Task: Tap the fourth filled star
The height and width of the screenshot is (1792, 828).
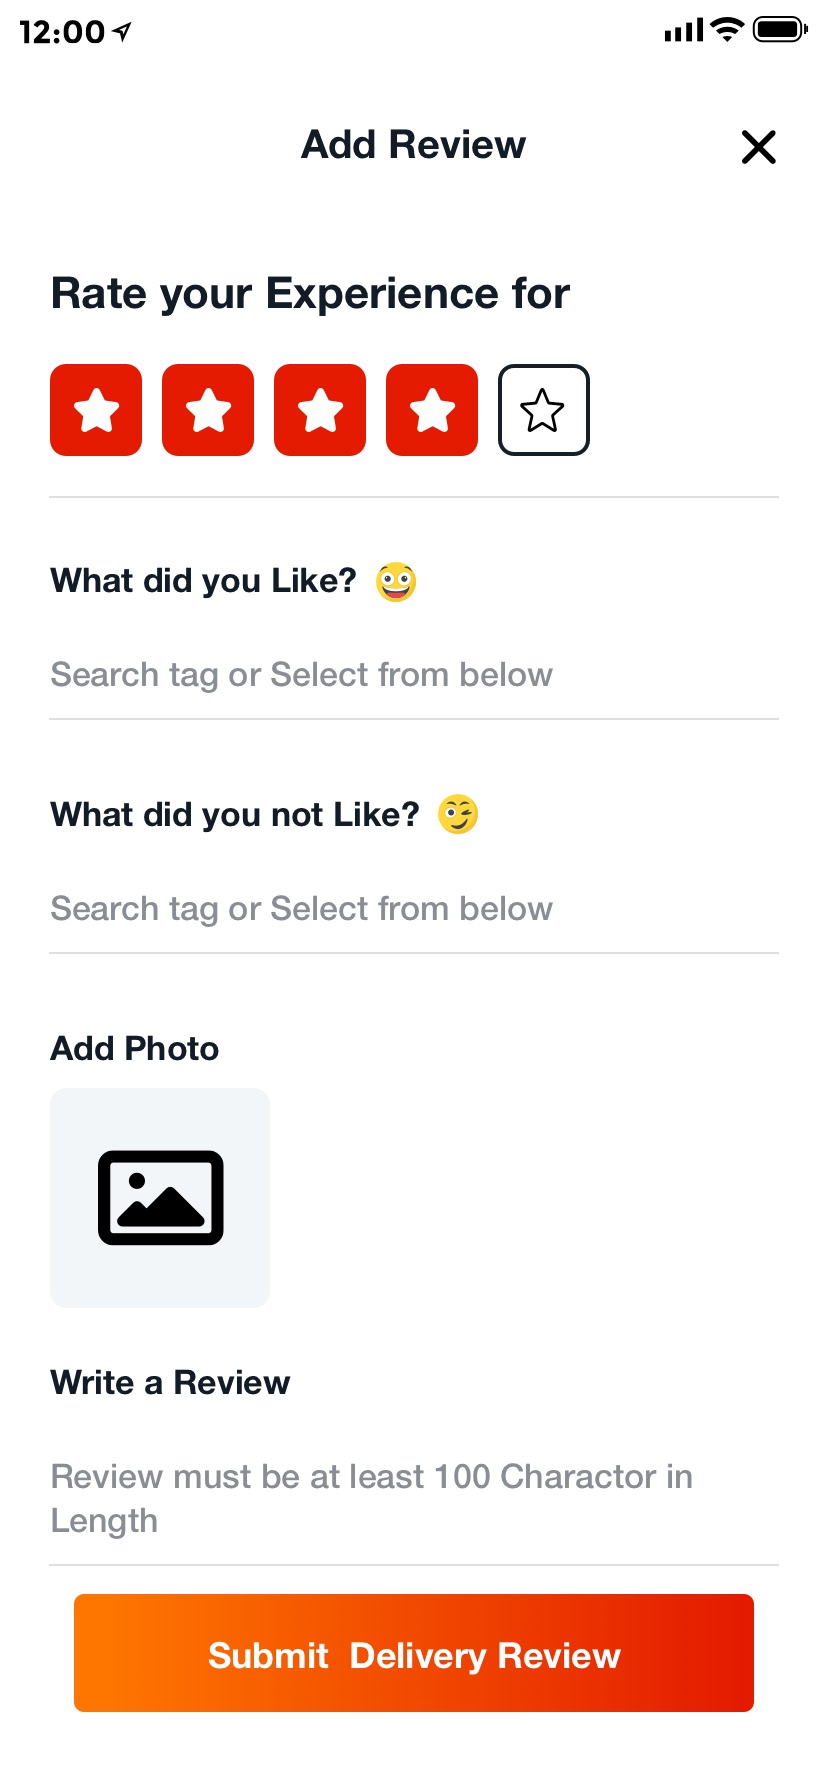Action: (432, 410)
